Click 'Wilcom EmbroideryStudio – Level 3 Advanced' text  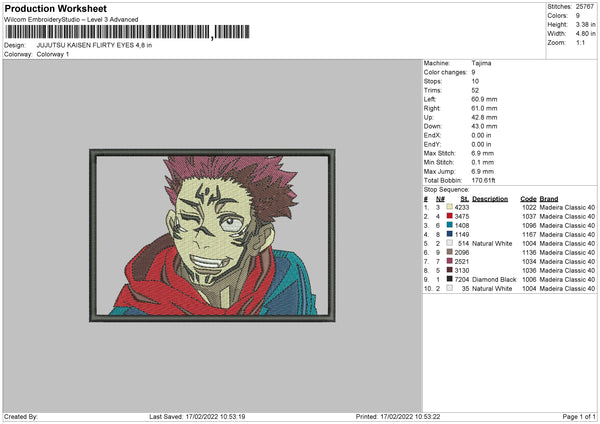tap(71, 20)
